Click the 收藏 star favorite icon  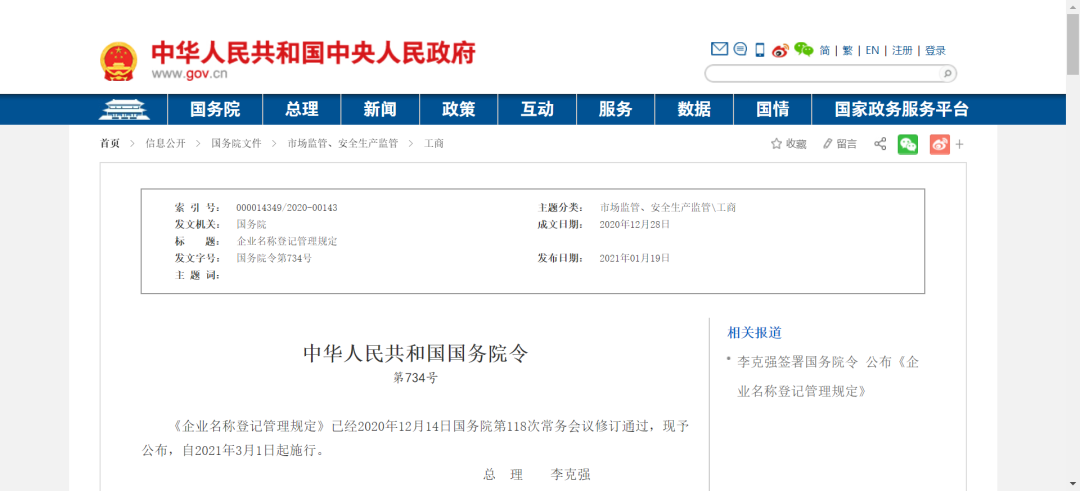776,144
